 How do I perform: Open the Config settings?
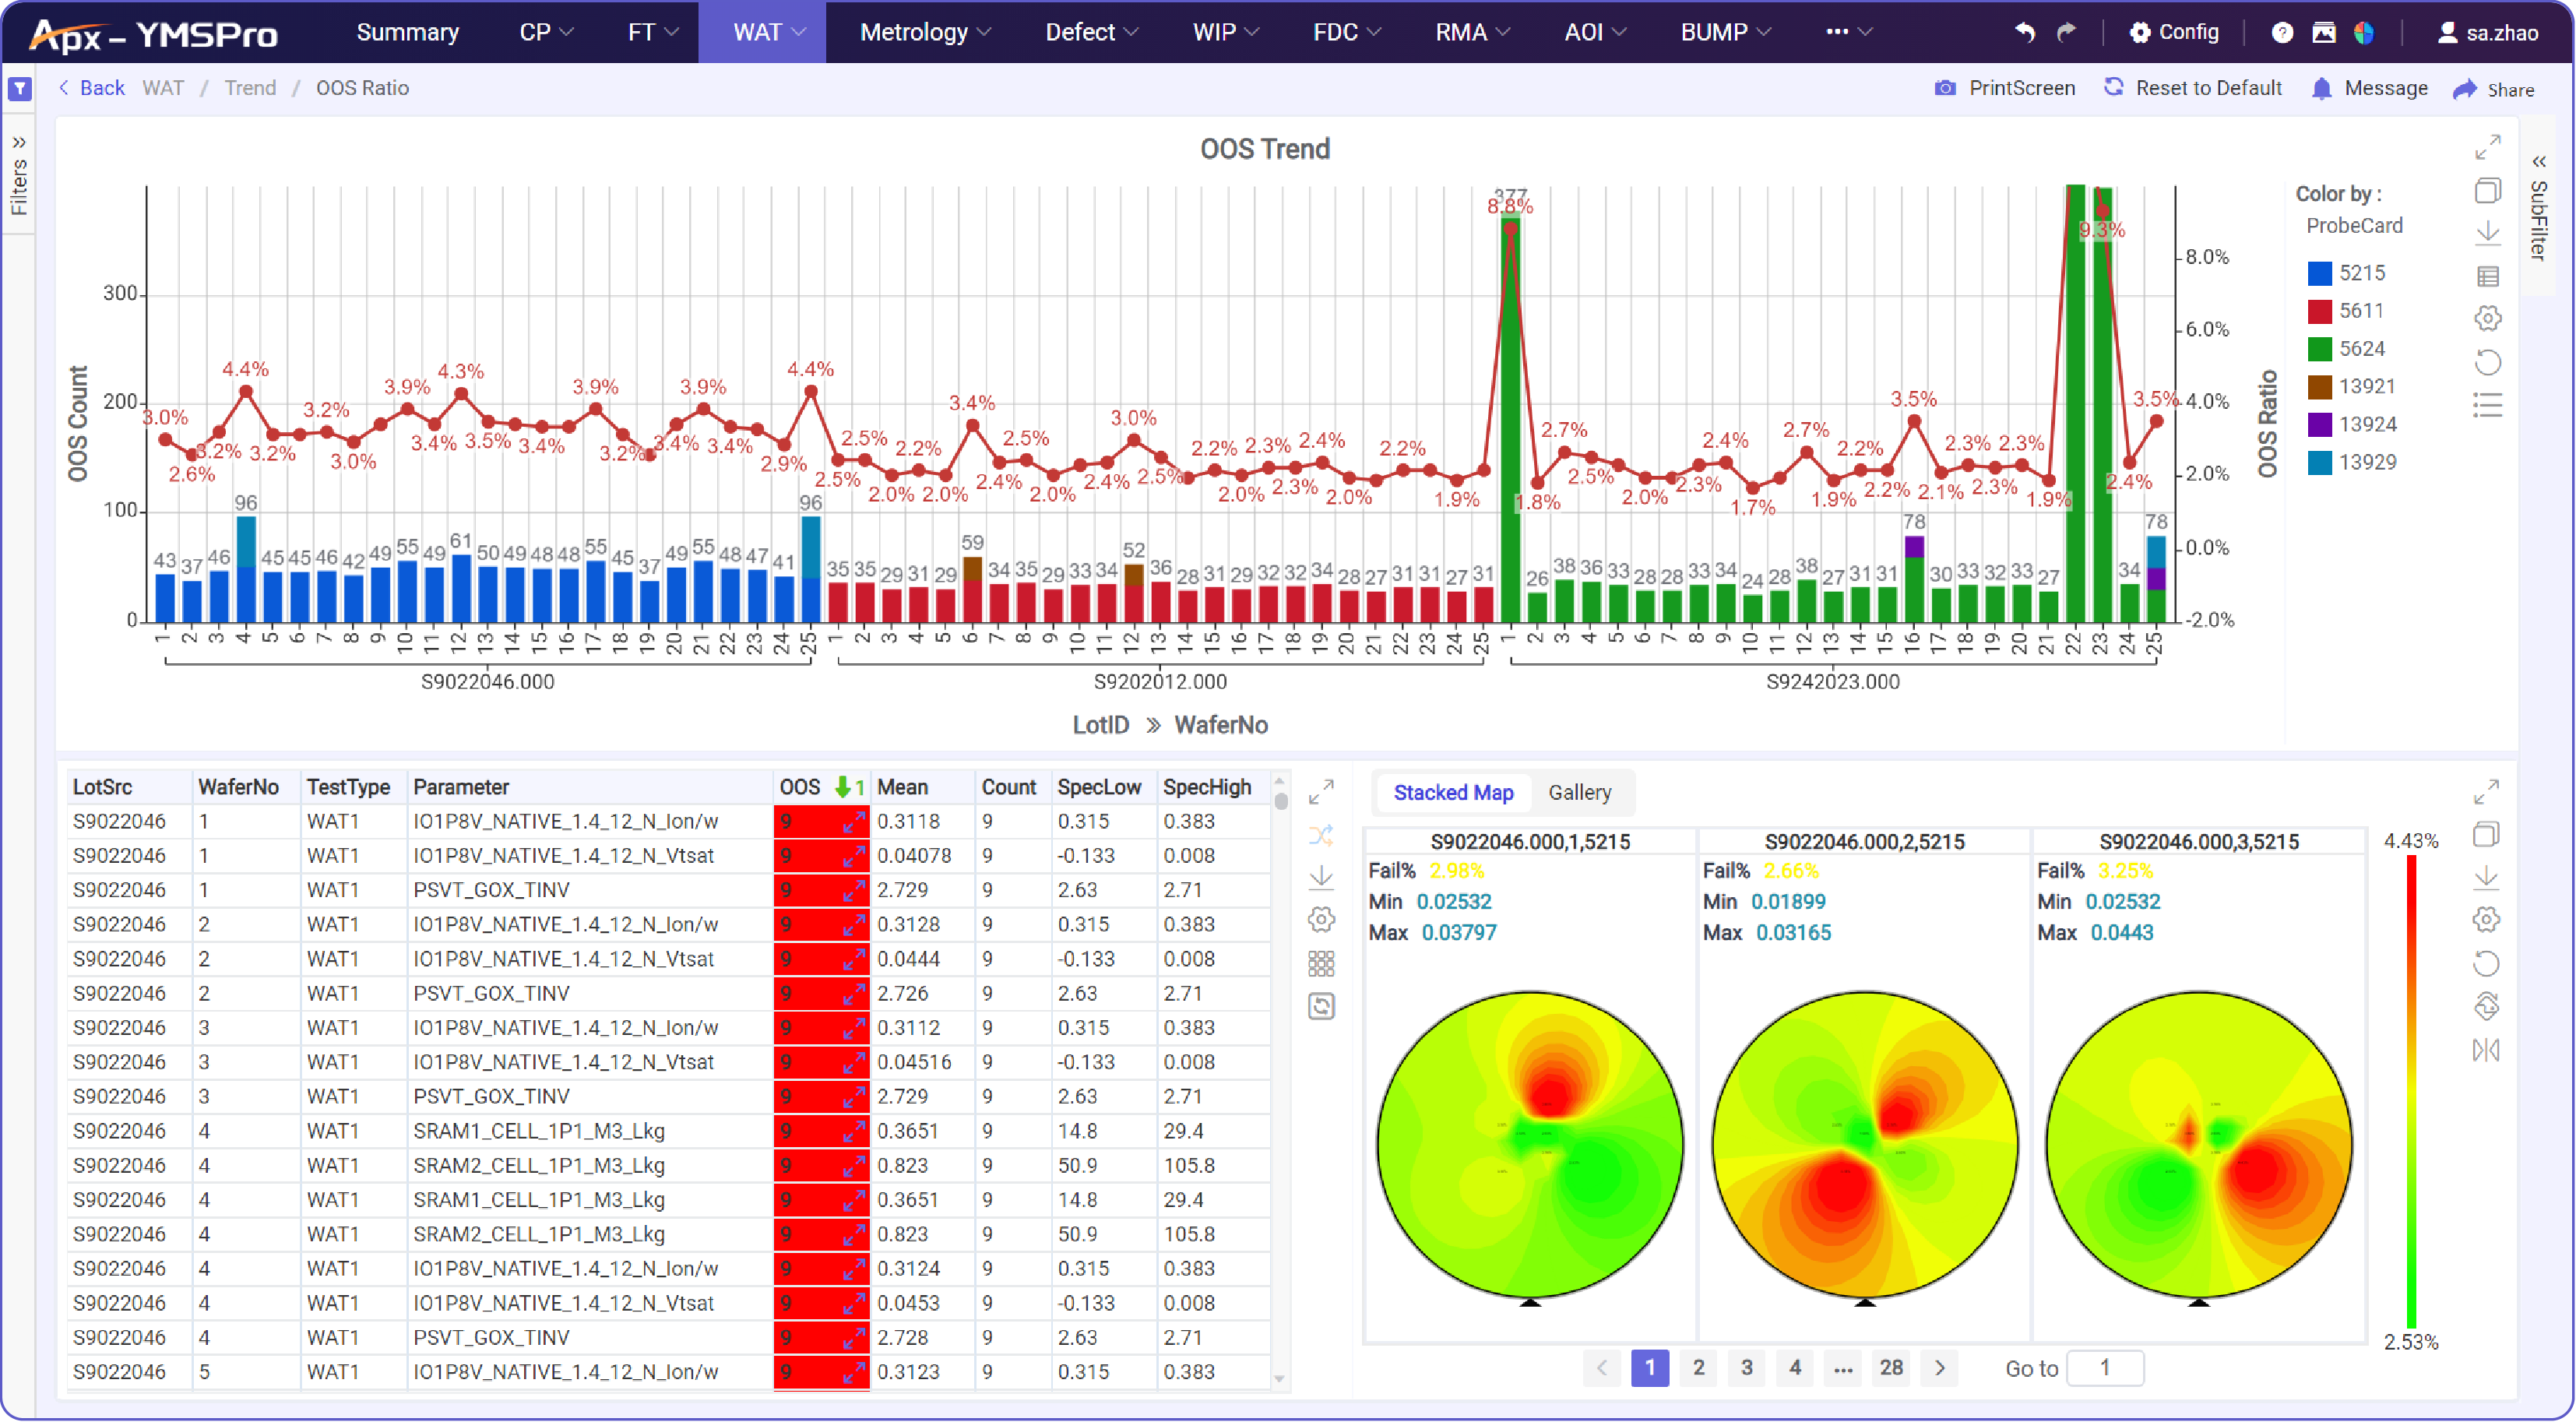[2175, 31]
